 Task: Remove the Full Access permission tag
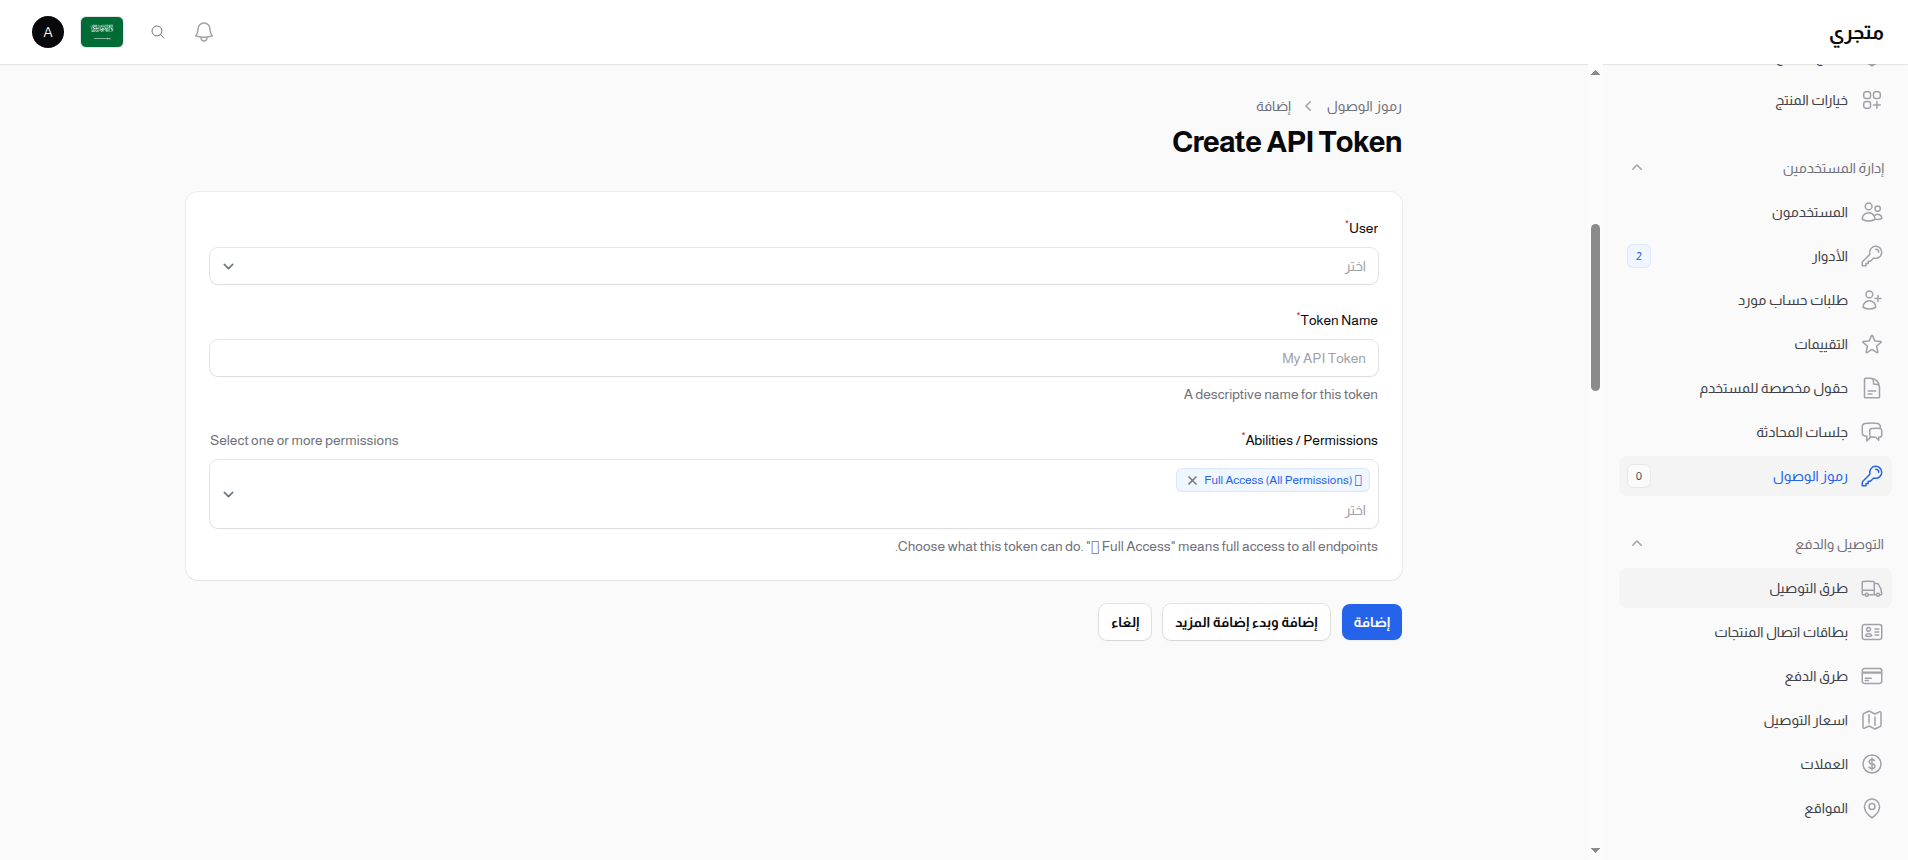(x=1192, y=480)
